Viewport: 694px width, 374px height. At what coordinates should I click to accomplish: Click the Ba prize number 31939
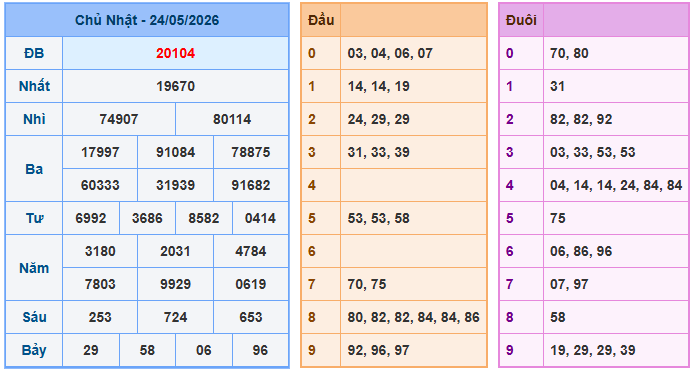tap(176, 185)
